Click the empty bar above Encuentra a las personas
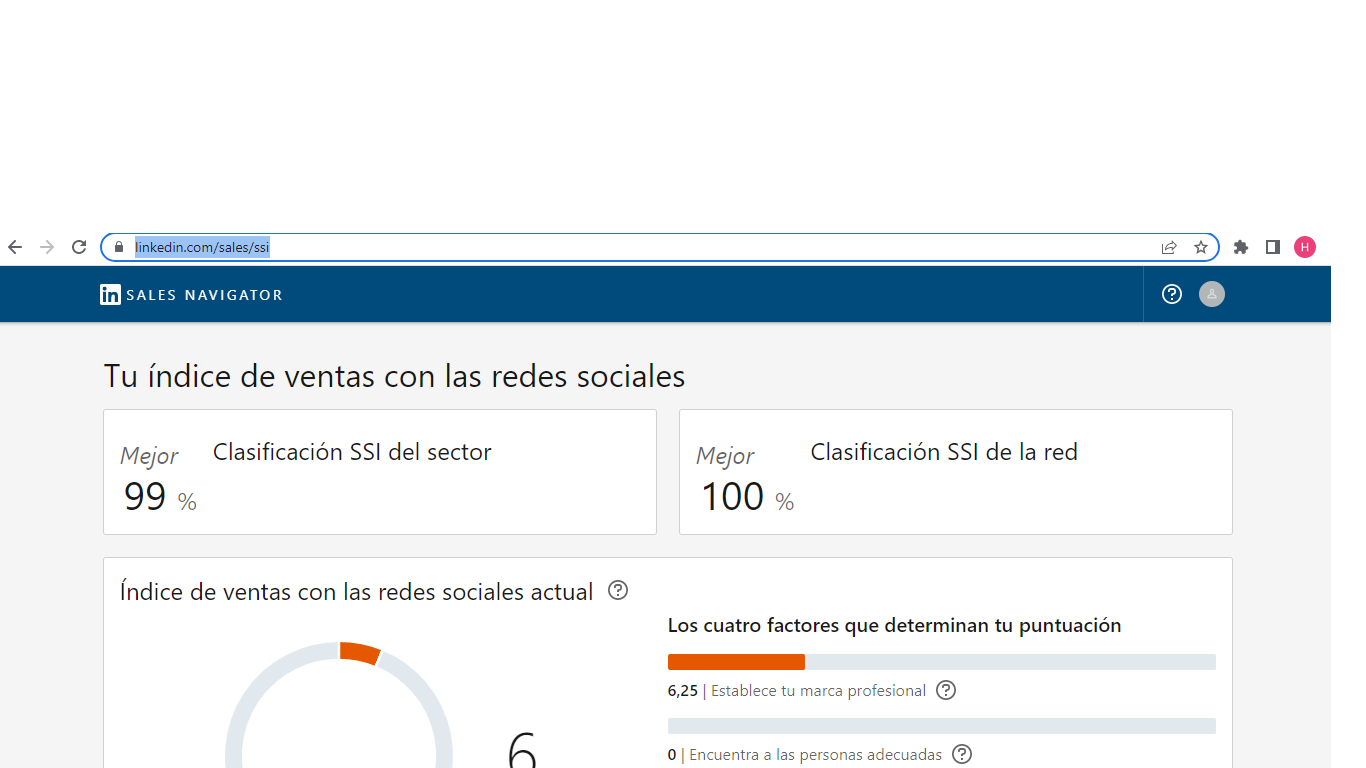The image size is (1366, 768). (x=942, y=726)
